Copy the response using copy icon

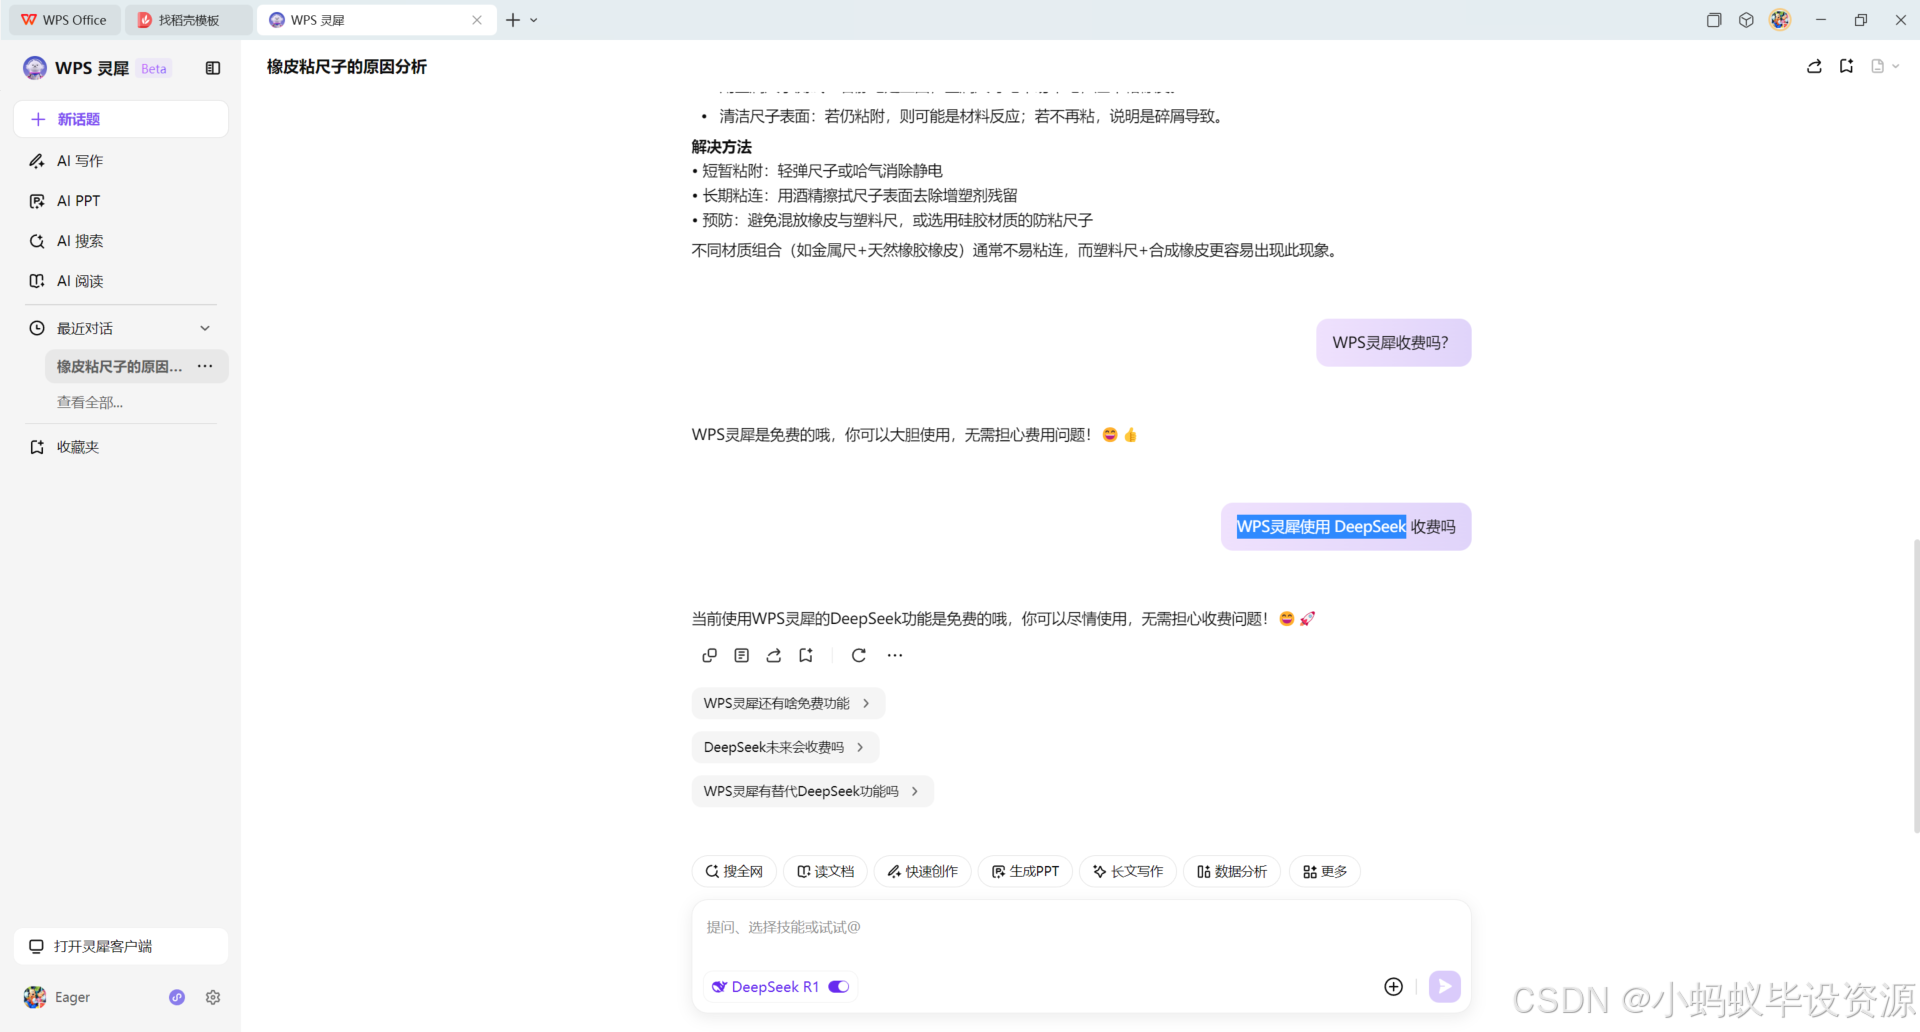tap(710, 655)
